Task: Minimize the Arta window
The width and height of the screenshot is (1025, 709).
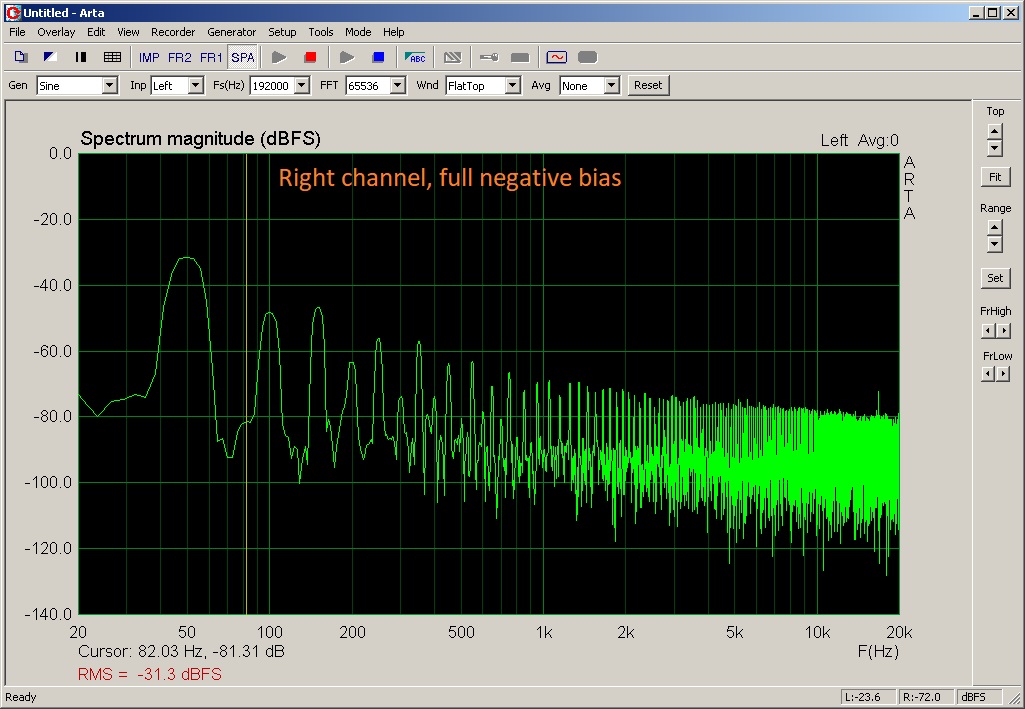Action: (976, 12)
